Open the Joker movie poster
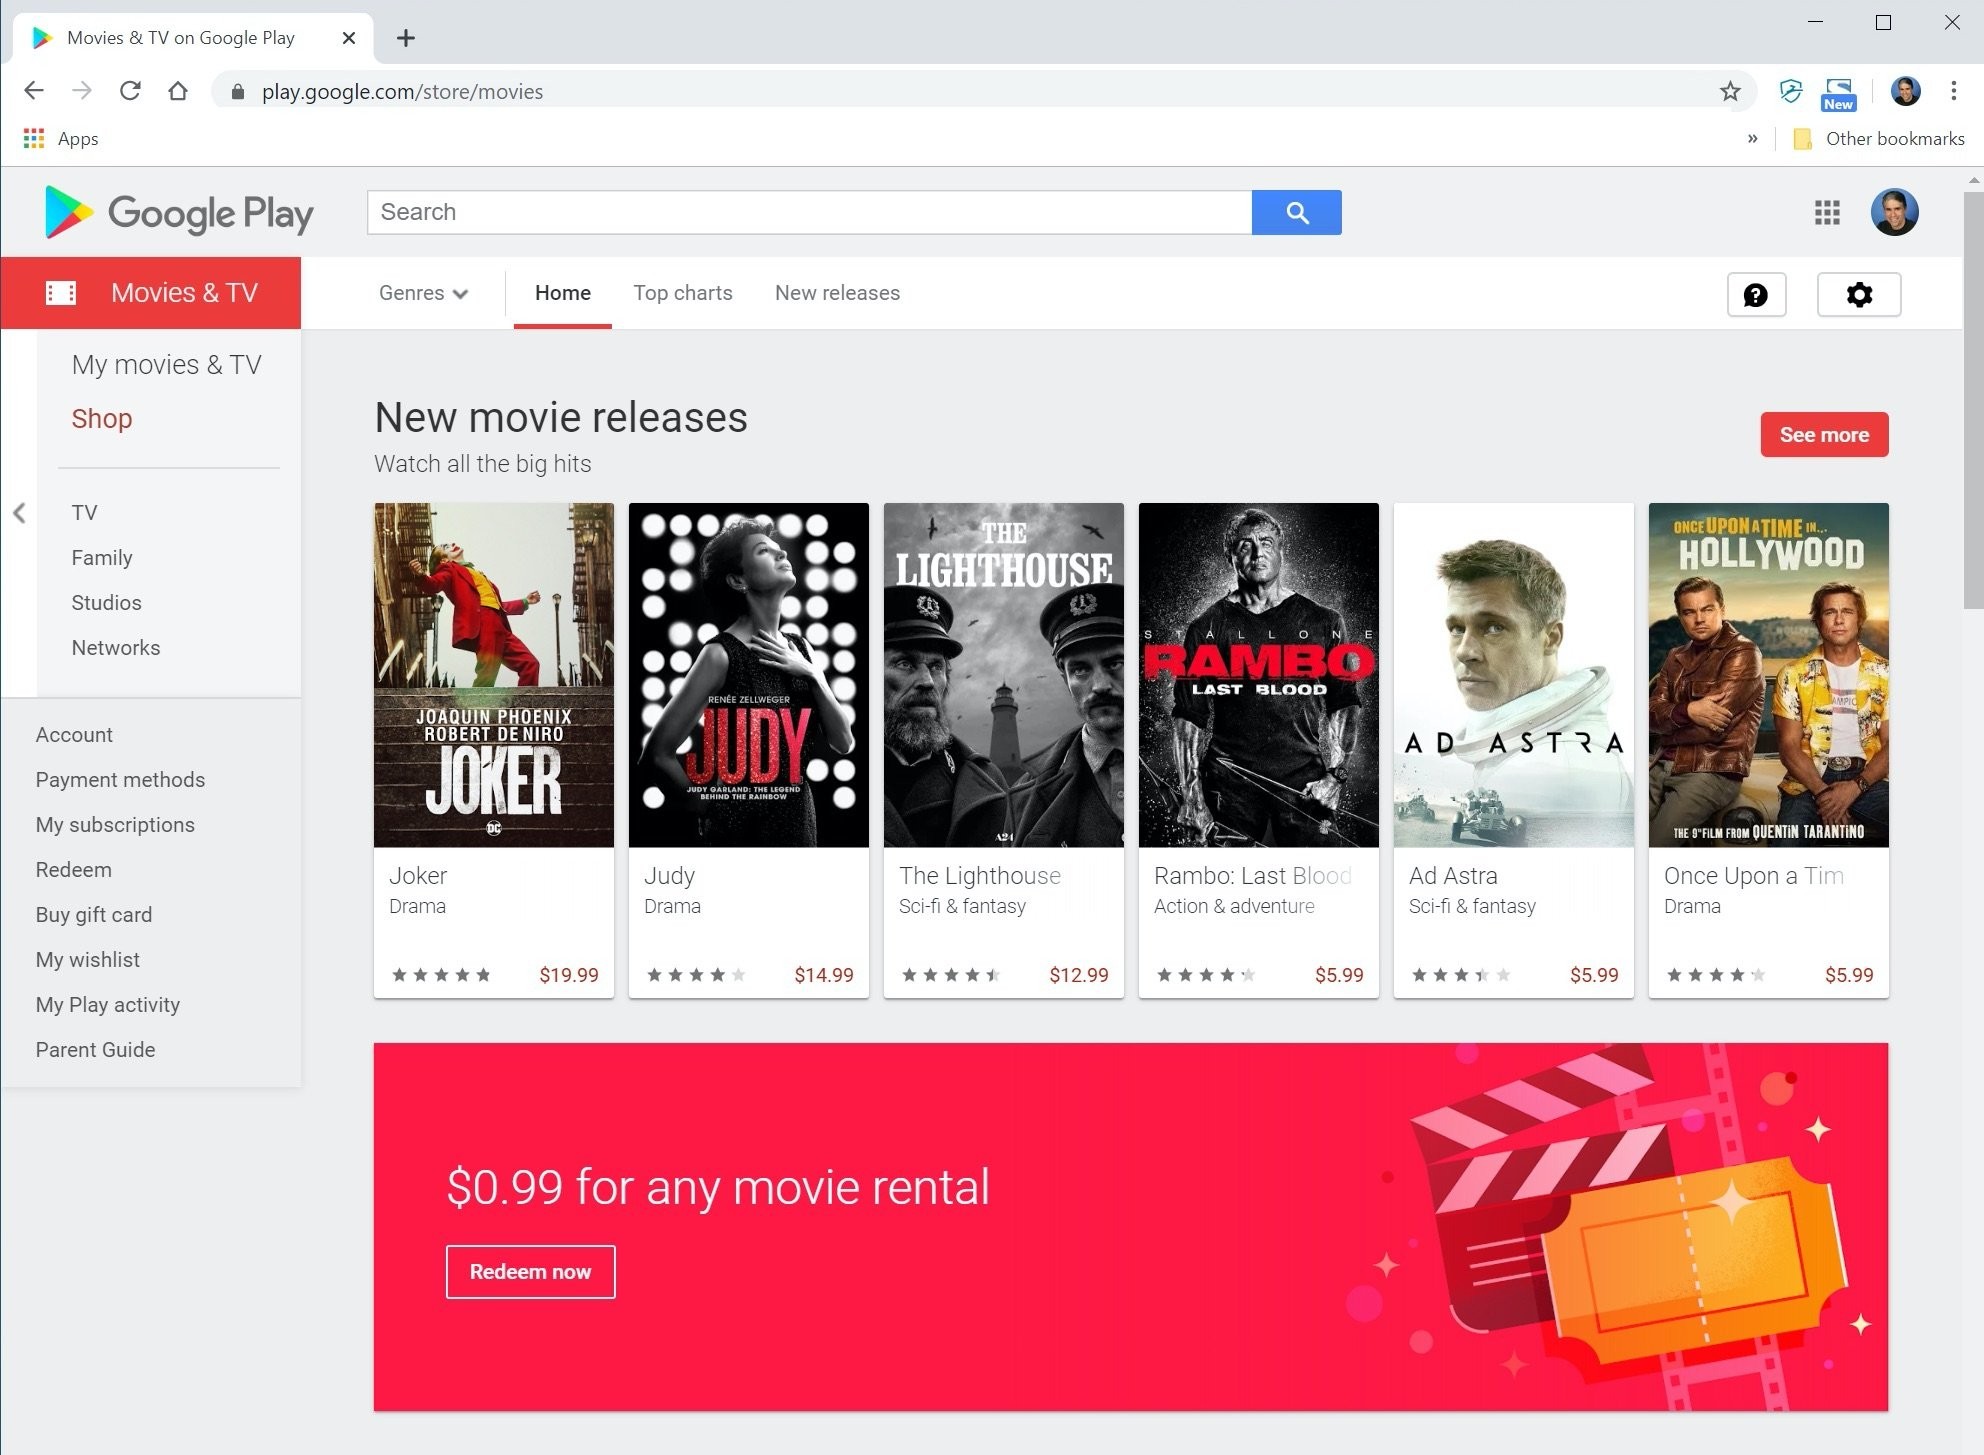Screen dimensions: 1984x1455 [x=493, y=675]
